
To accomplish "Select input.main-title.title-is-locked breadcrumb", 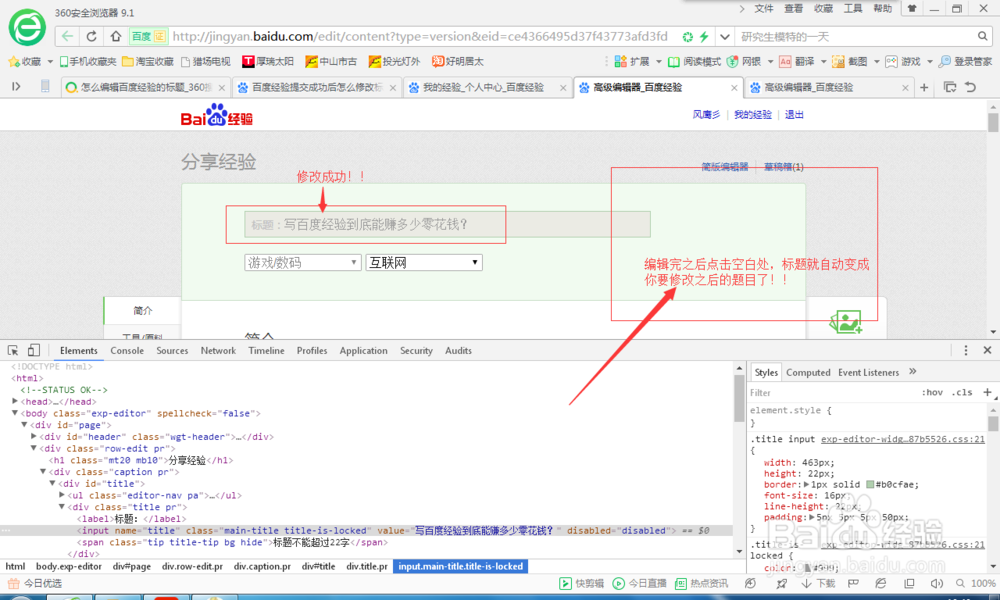I will 460,566.
